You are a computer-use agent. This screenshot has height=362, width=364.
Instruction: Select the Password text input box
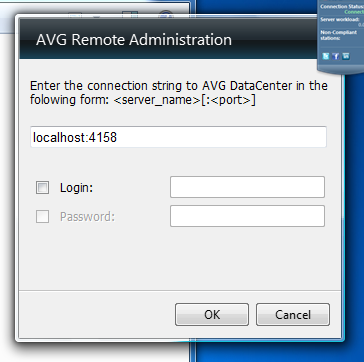247,216
